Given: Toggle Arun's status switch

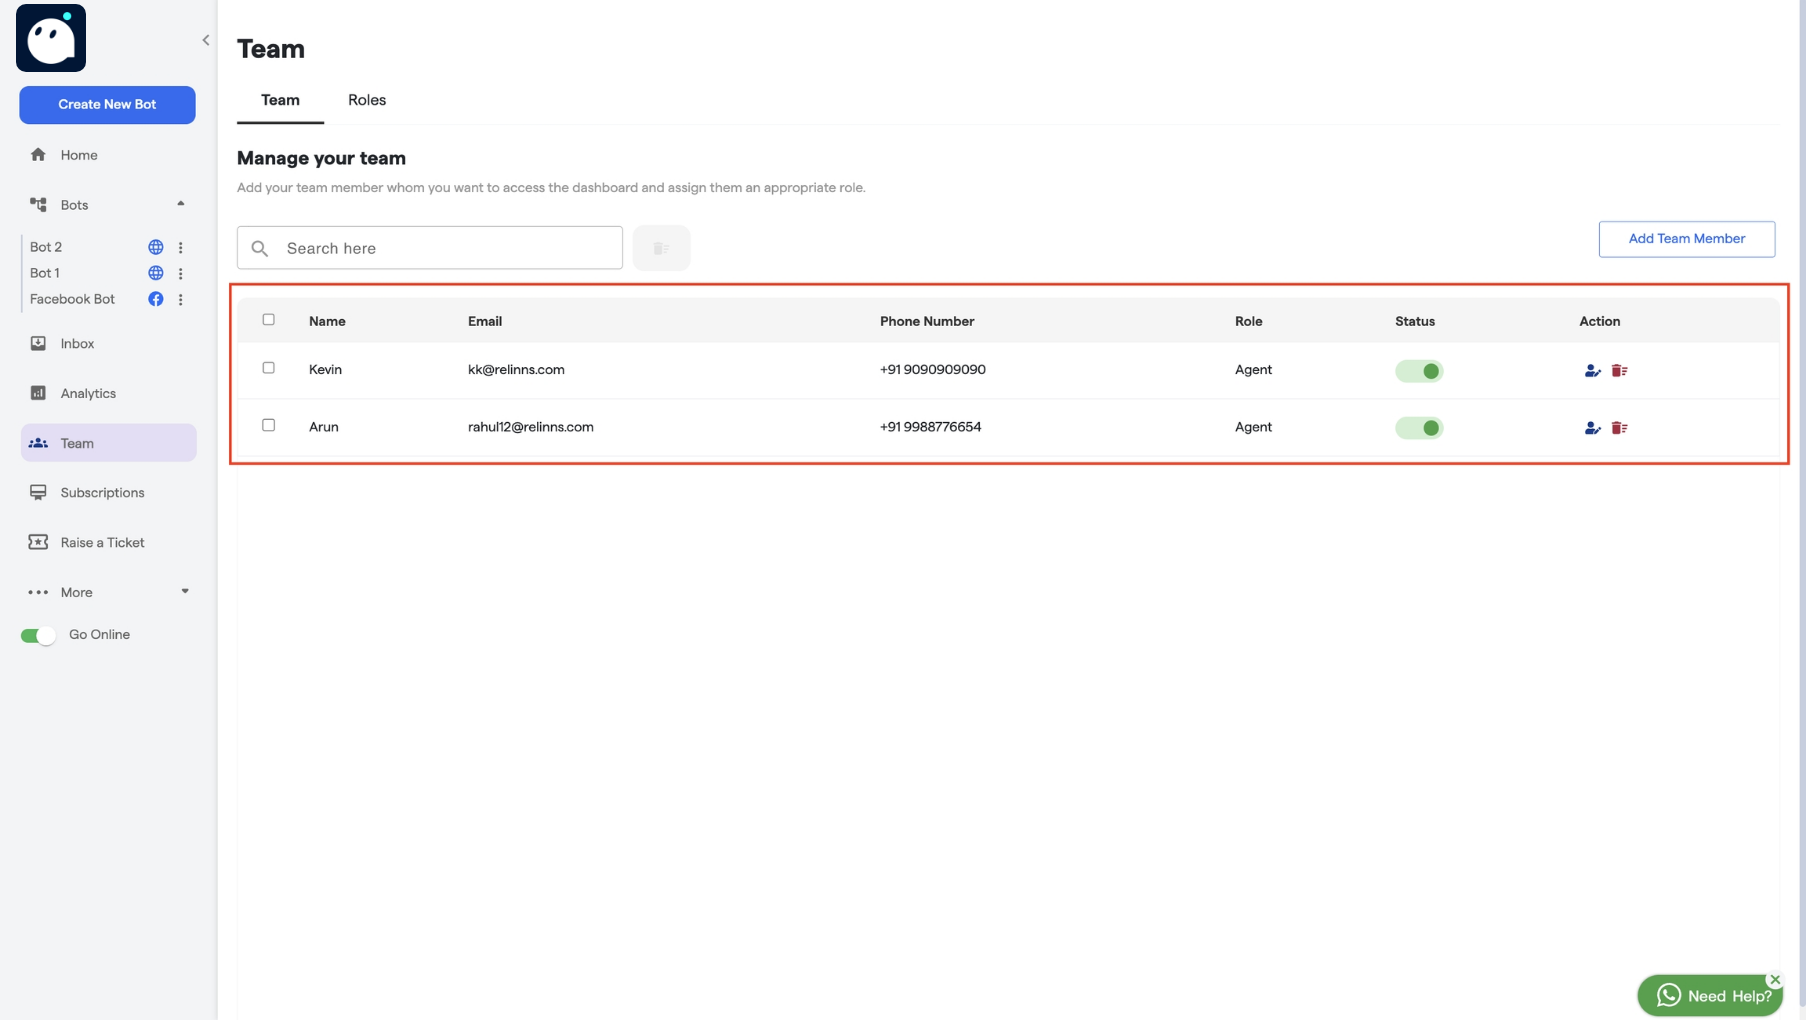Looking at the screenshot, I should (x=1419, y=428).
